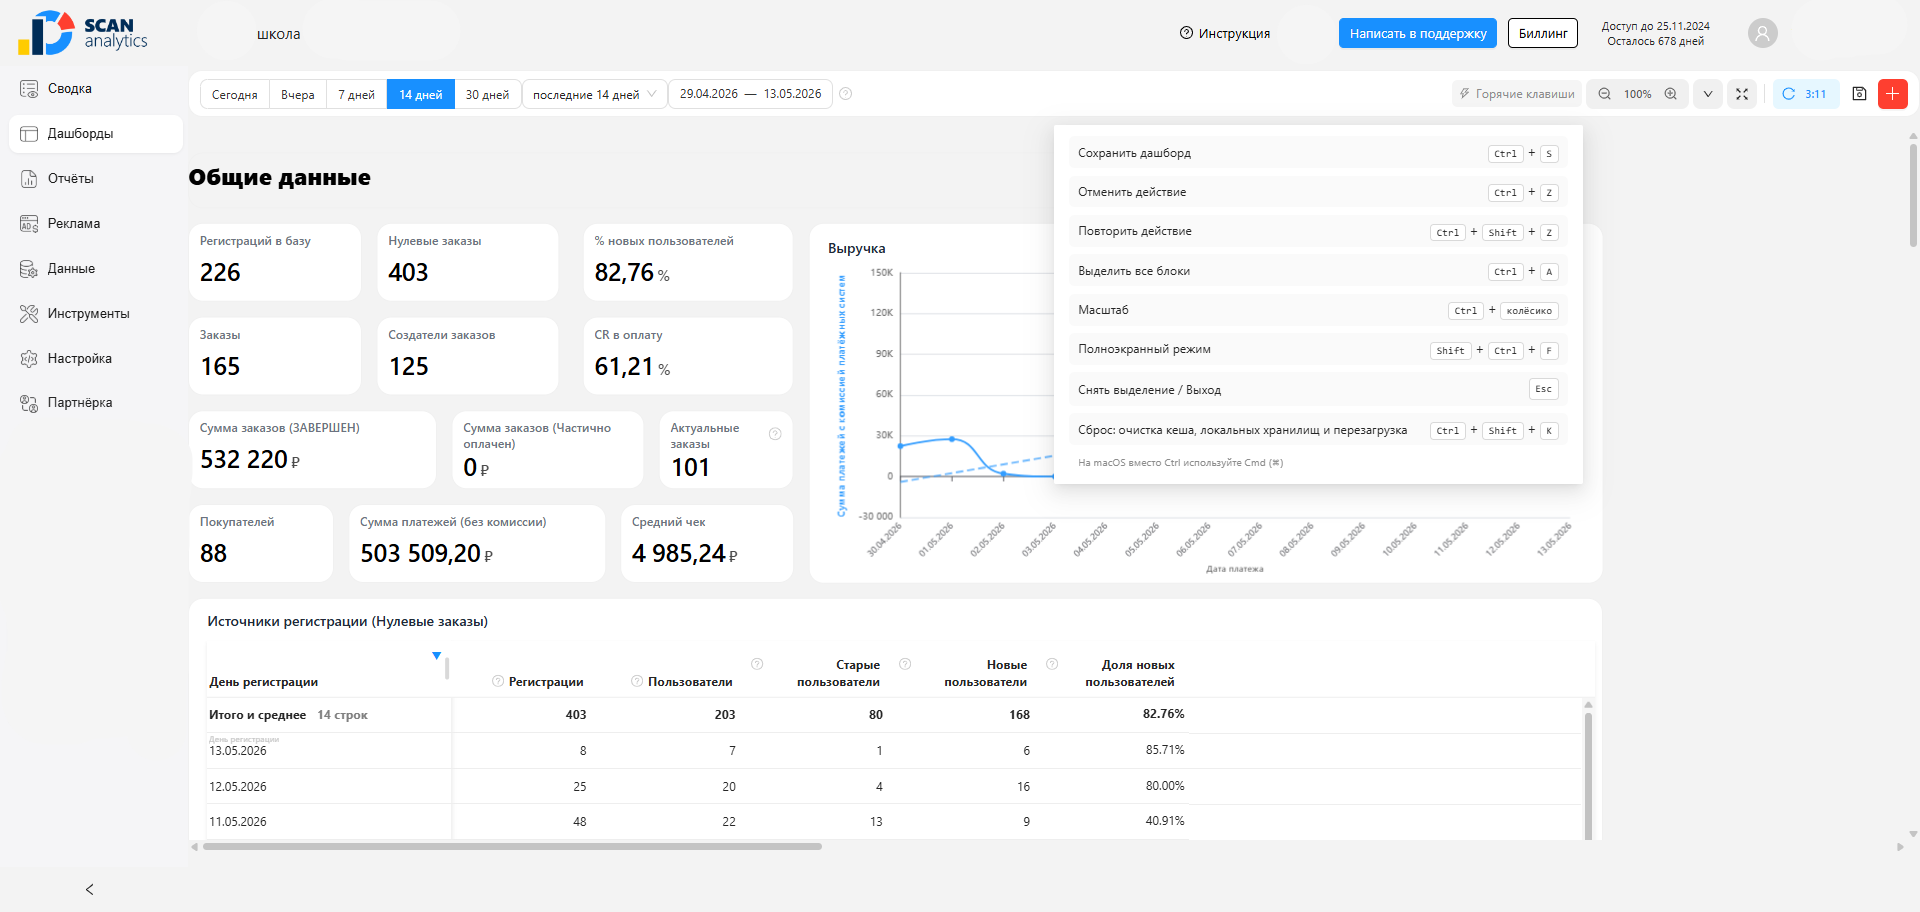Open the user profile avatar icon
1920x912 pixels.
[1763, 33]
